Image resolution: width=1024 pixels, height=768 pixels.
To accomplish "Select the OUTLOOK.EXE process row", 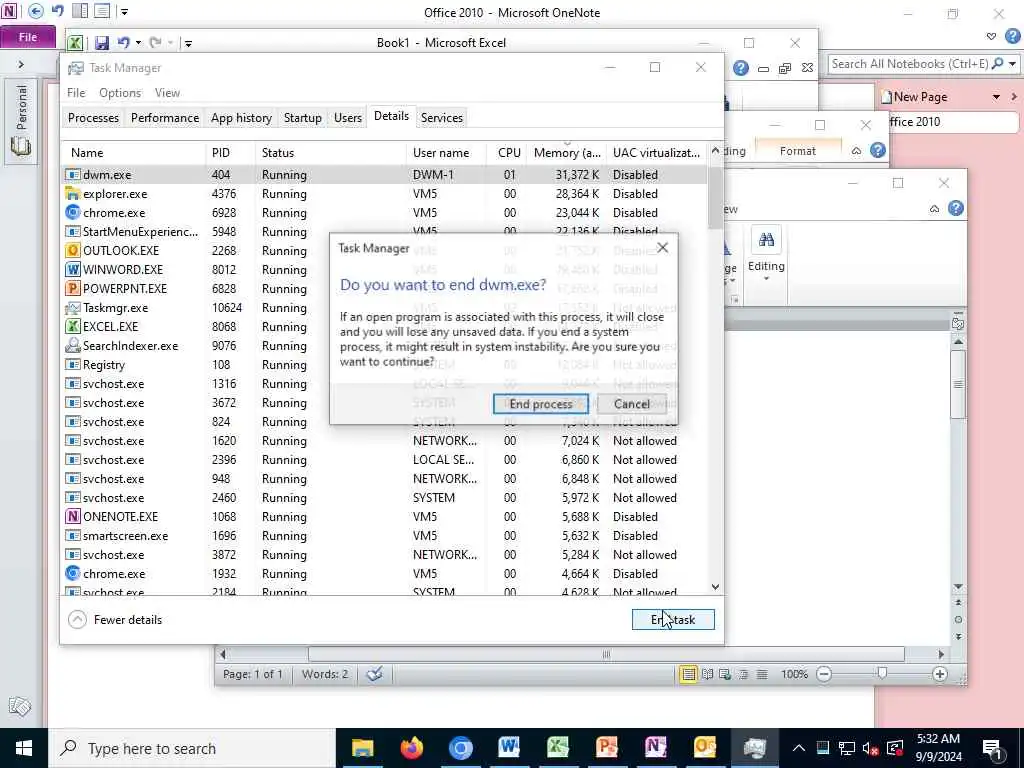I will 196,251.
